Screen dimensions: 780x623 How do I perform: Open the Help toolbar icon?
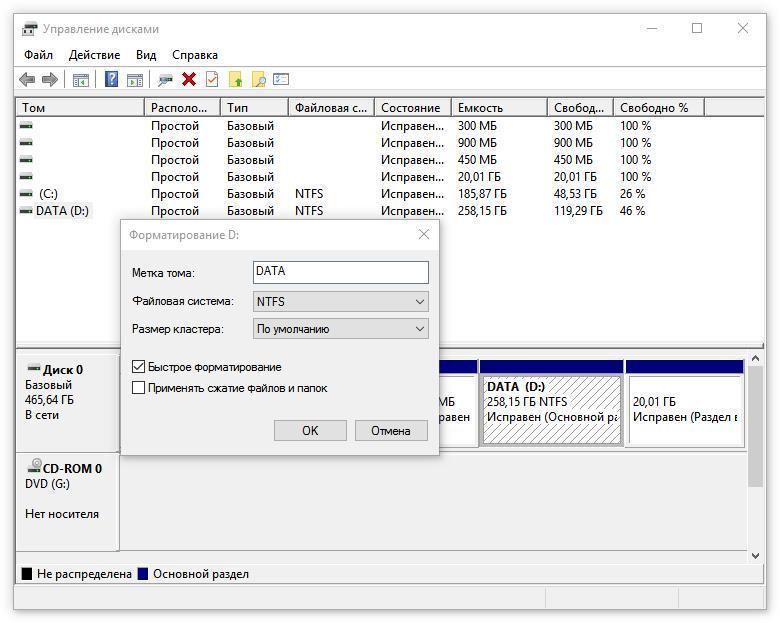coord(111,79)
